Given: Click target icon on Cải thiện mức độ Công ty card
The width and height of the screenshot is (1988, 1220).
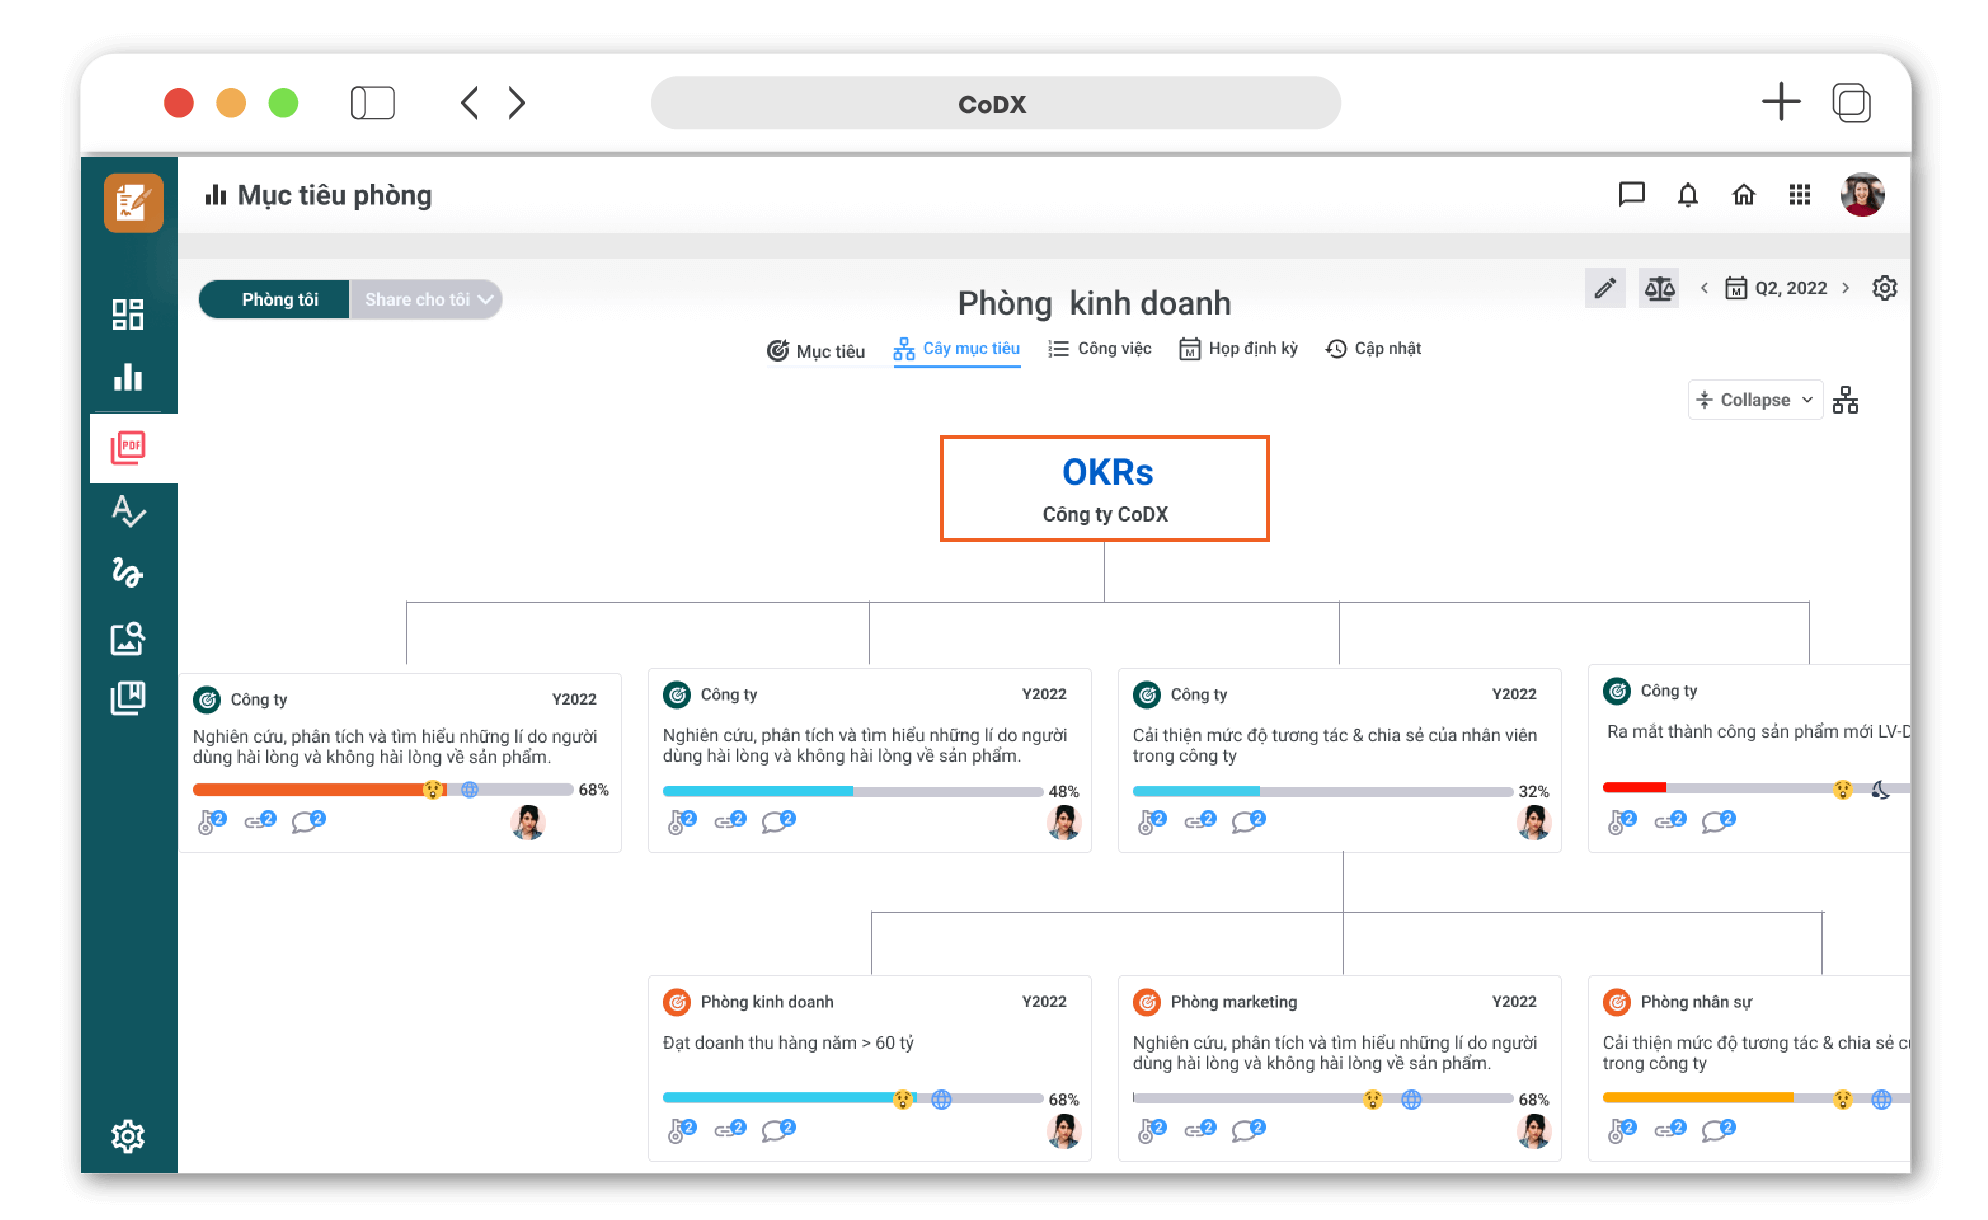Looking at the screenshot, I should coord(1147,694).
